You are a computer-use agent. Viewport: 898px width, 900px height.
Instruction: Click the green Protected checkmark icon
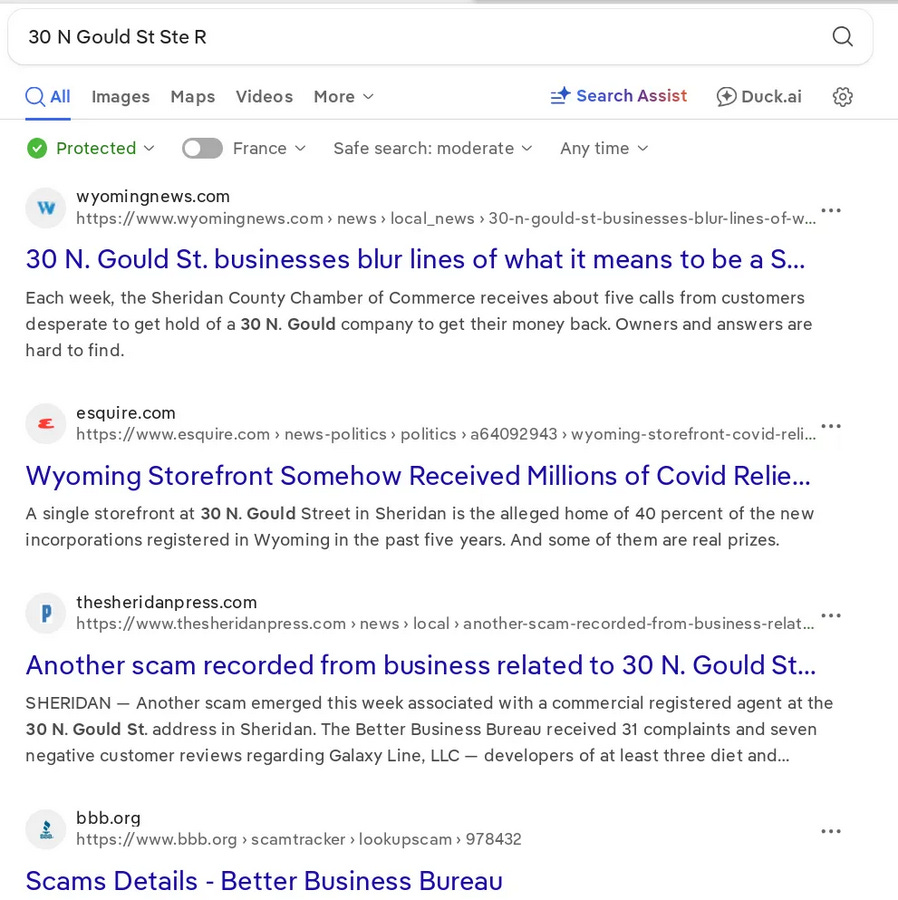pyautogui.click(x=37, y=149)
